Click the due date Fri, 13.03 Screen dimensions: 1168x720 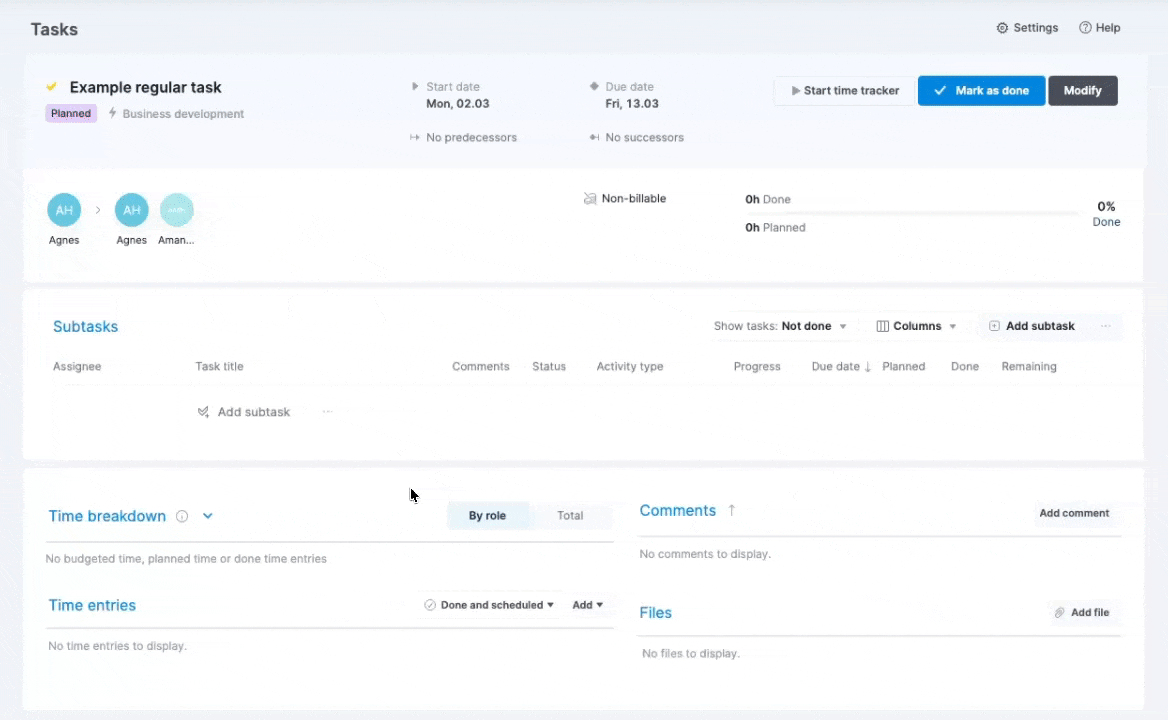(632, 103)
